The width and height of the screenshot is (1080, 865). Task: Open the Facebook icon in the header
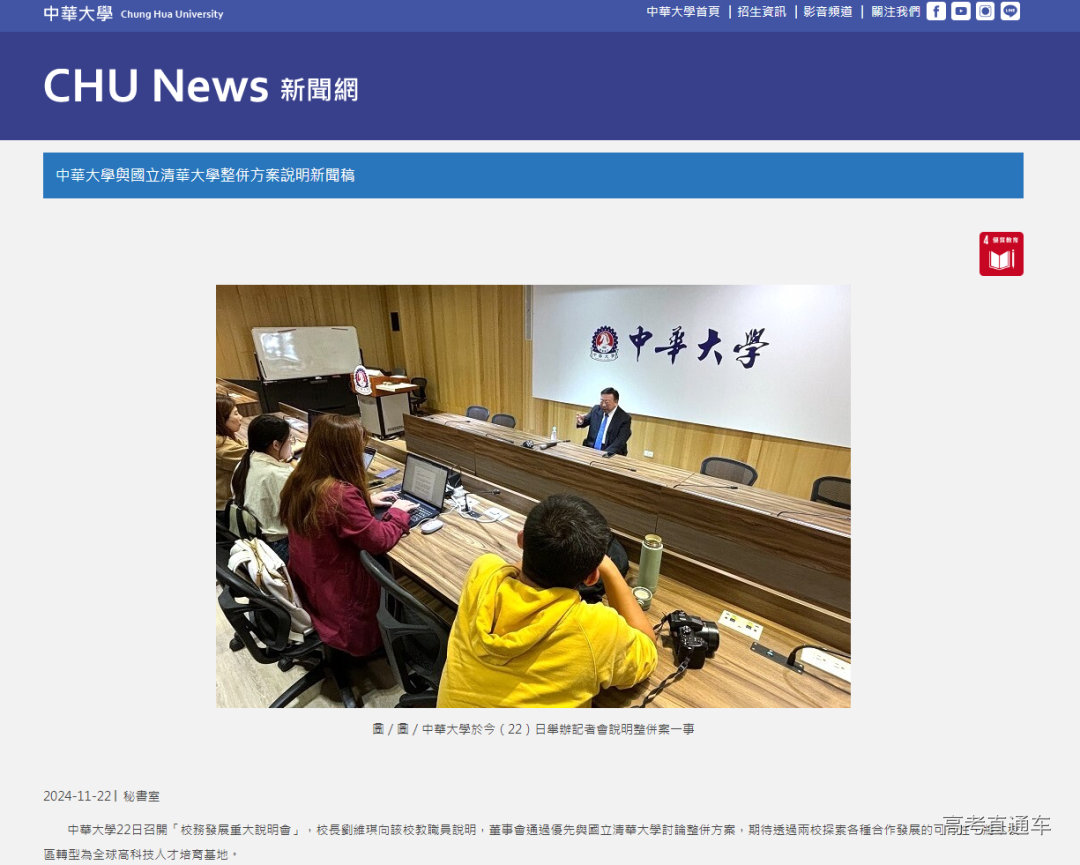(936, 12)
